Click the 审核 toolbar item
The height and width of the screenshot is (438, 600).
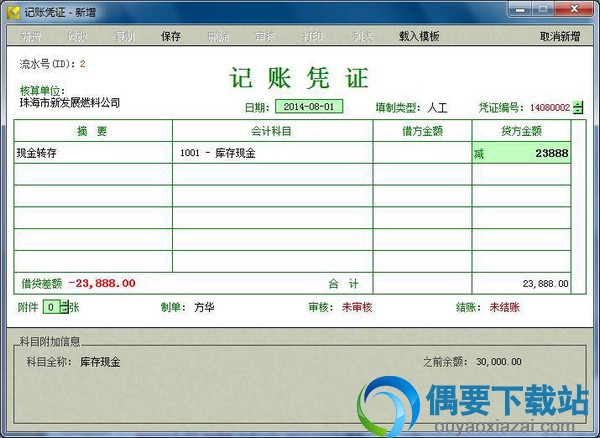(x=265, y=36)
